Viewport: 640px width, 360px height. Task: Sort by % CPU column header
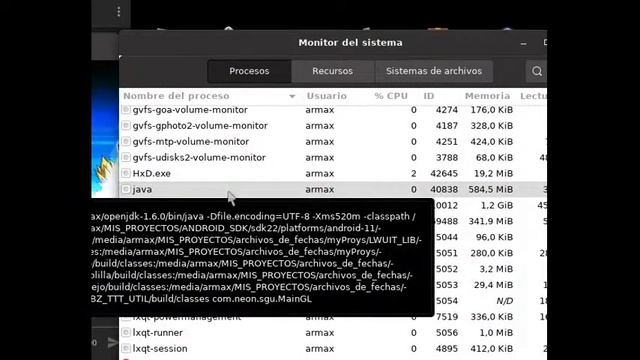(391, 96)
